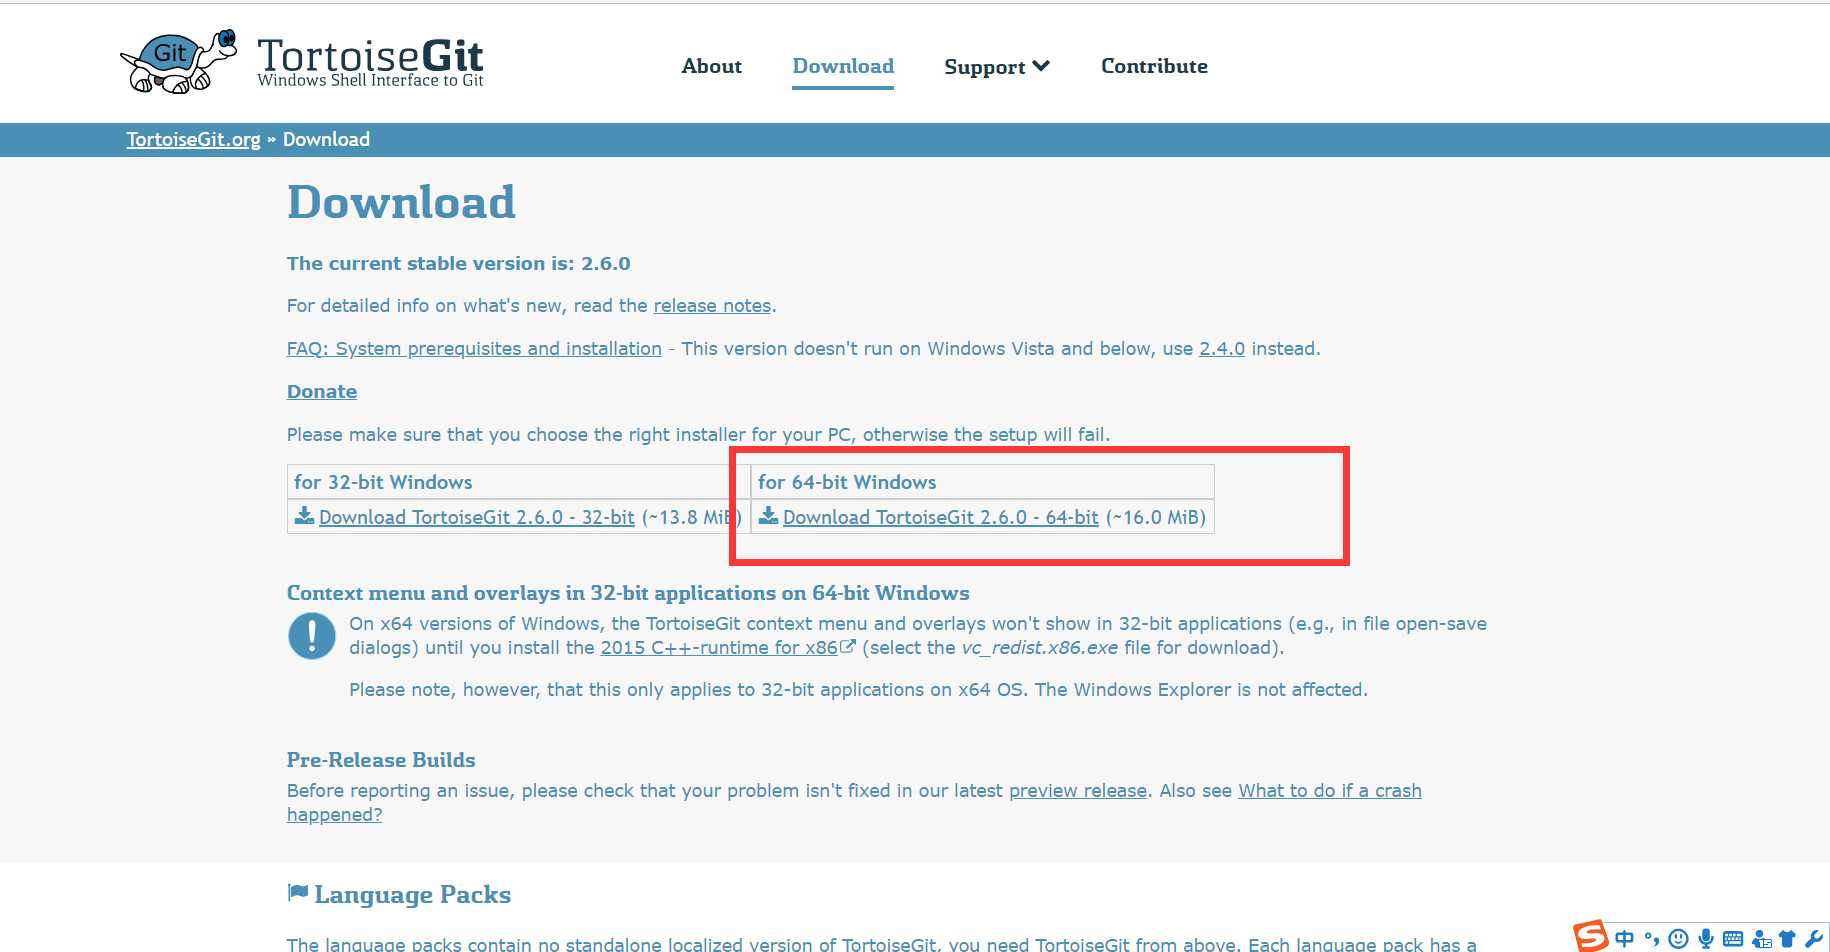Open the IME wrench settings icon
Image resolution: width=1830 pixels, height=952 pixels.
(1813, 938)
